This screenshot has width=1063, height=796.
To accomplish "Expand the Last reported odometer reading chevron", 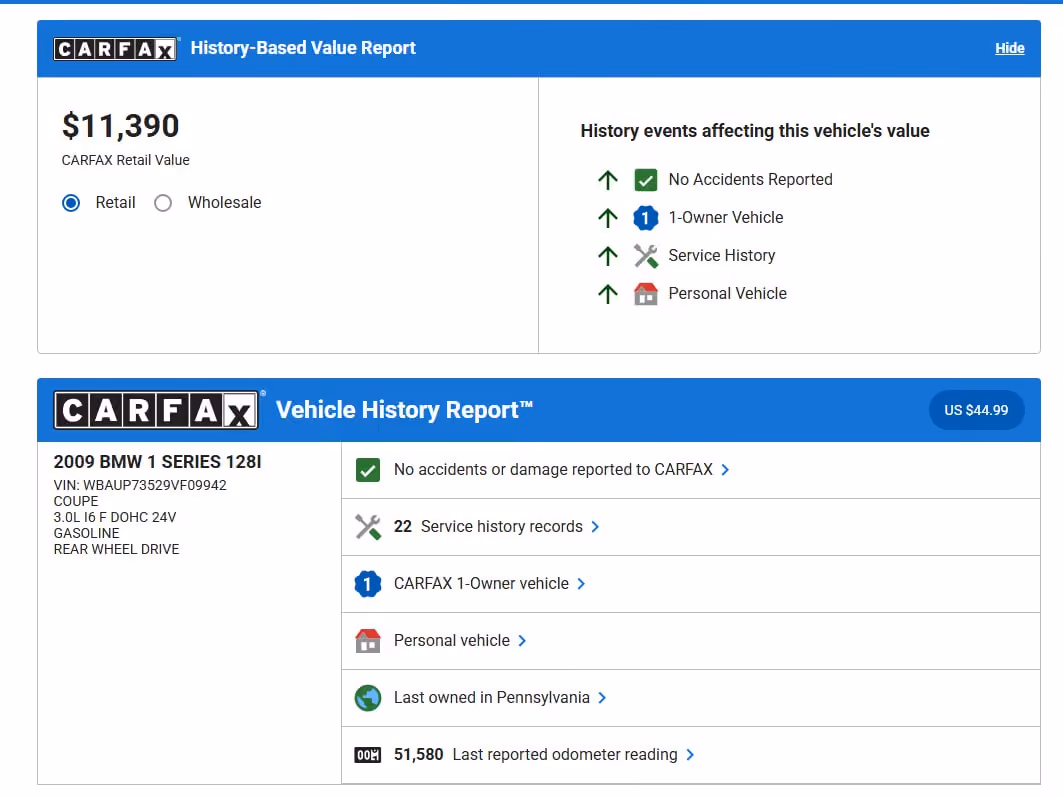I will pyautogui.click(x=689, y=755).
